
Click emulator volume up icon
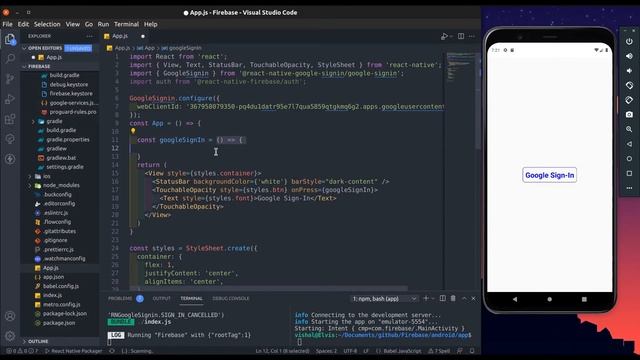(x=629, y=56)
